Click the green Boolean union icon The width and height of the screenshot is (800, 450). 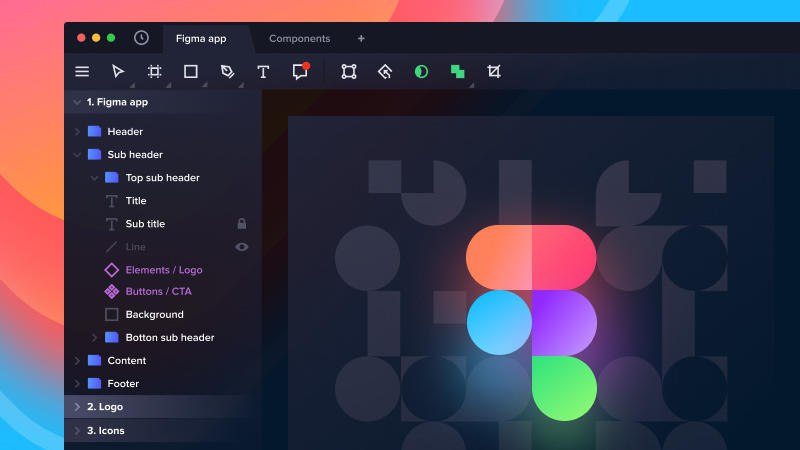[458, 71]
